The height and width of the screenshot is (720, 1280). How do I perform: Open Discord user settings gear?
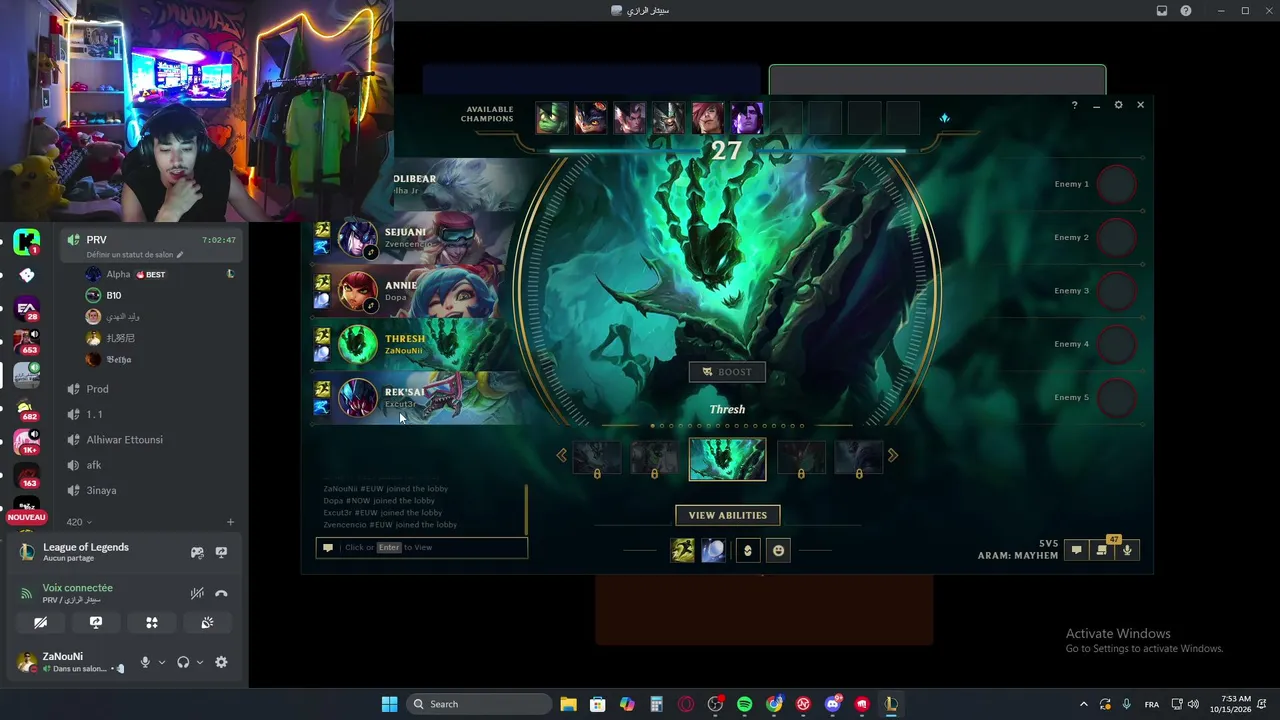coord(221,662)
